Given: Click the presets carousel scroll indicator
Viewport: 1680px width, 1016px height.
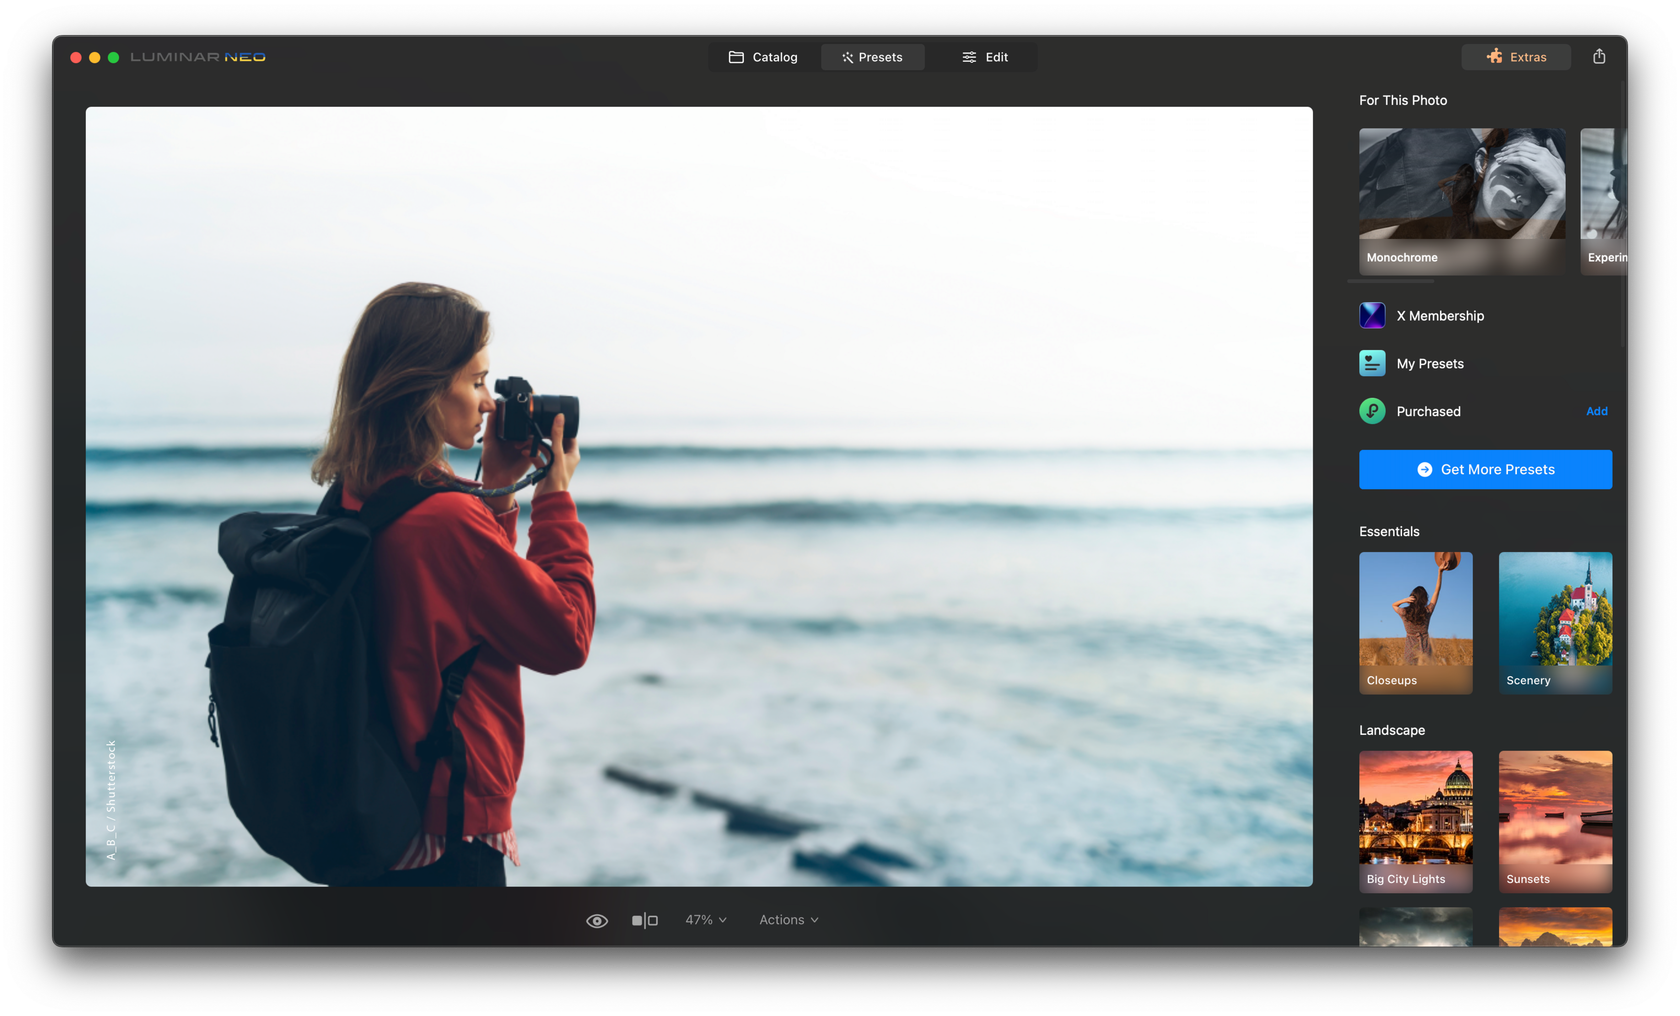Looking at the screenshot, I should click(x=1390, y=283).
